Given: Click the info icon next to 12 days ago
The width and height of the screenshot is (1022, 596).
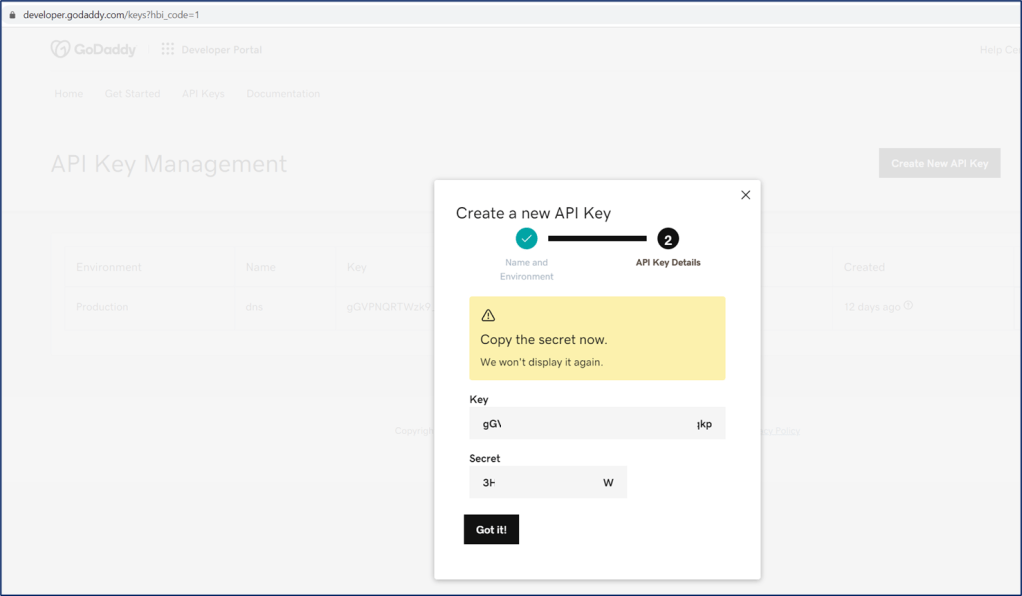Looking at the screenshot, I should click(908, 306).
